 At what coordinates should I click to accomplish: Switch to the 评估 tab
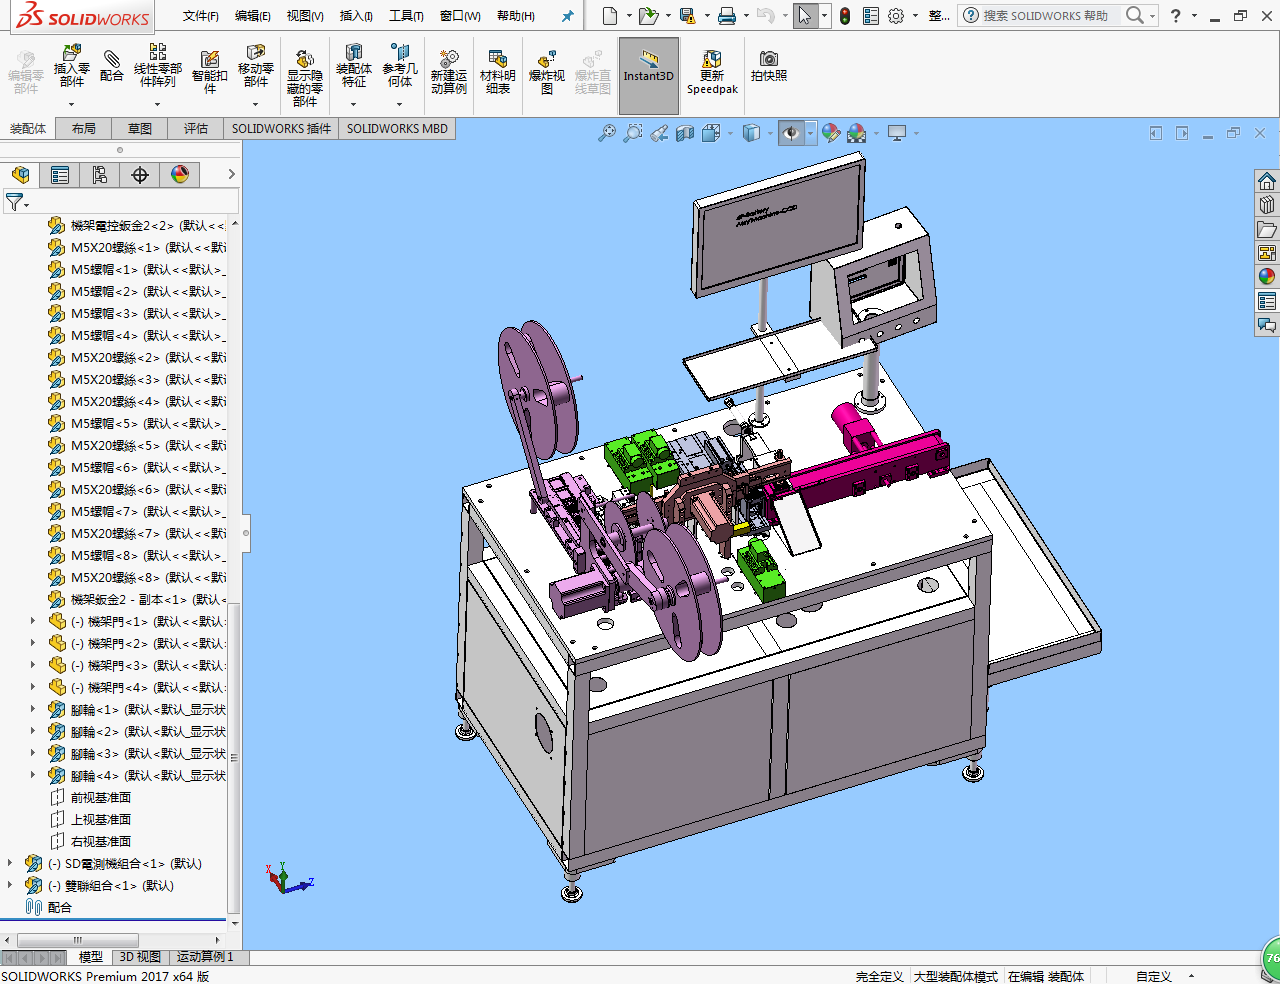point(196,129)
